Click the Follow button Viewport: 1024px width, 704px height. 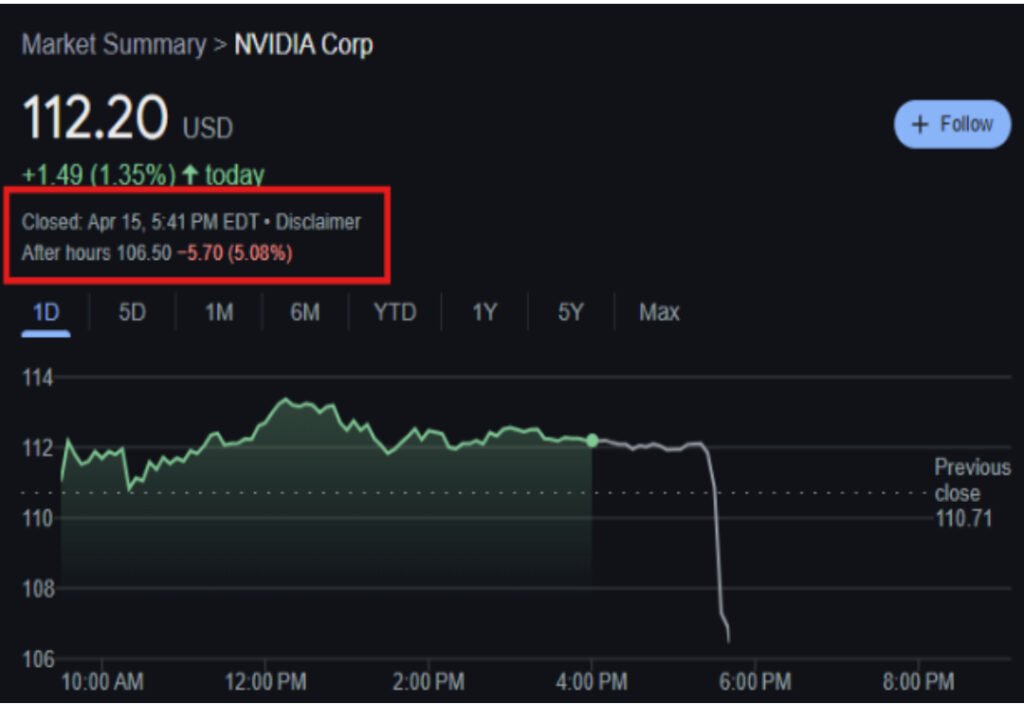[952, 125]
